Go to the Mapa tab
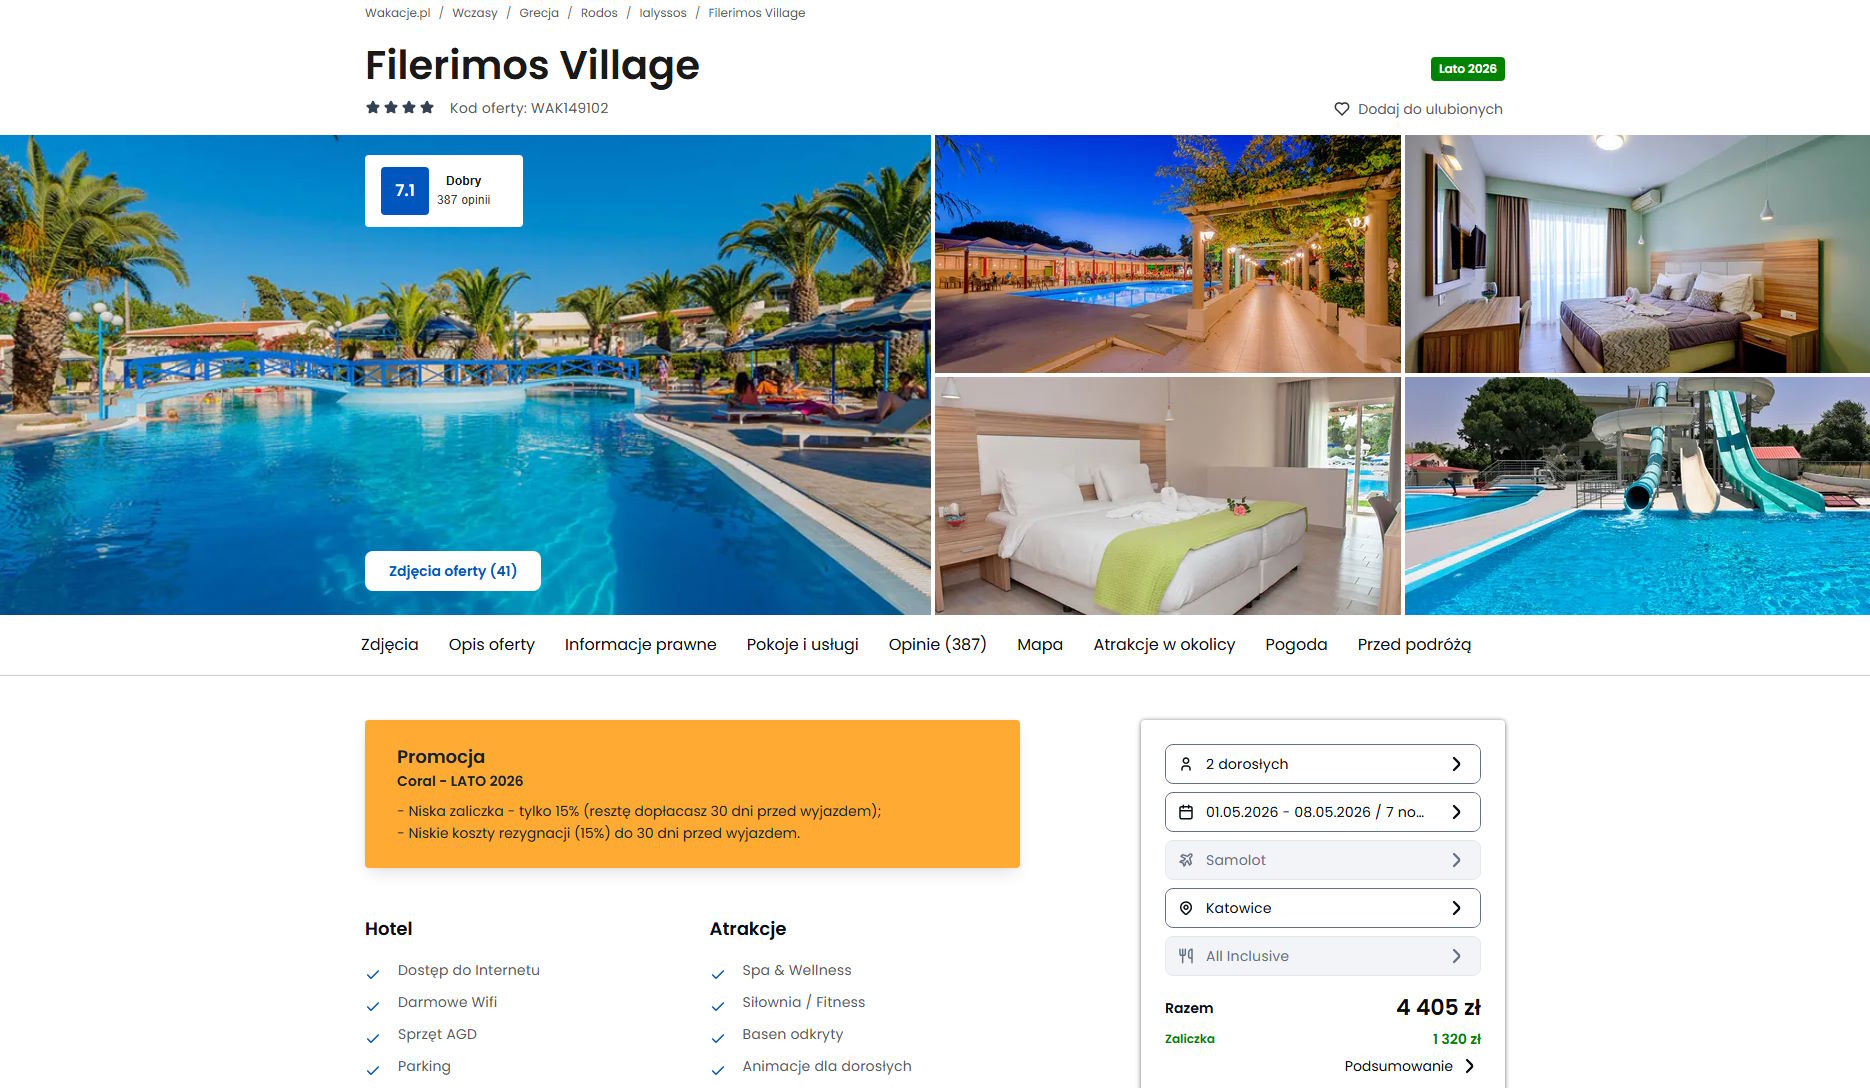The height and width of the screenshot is (1088, 1870). tap(1040, 645)
